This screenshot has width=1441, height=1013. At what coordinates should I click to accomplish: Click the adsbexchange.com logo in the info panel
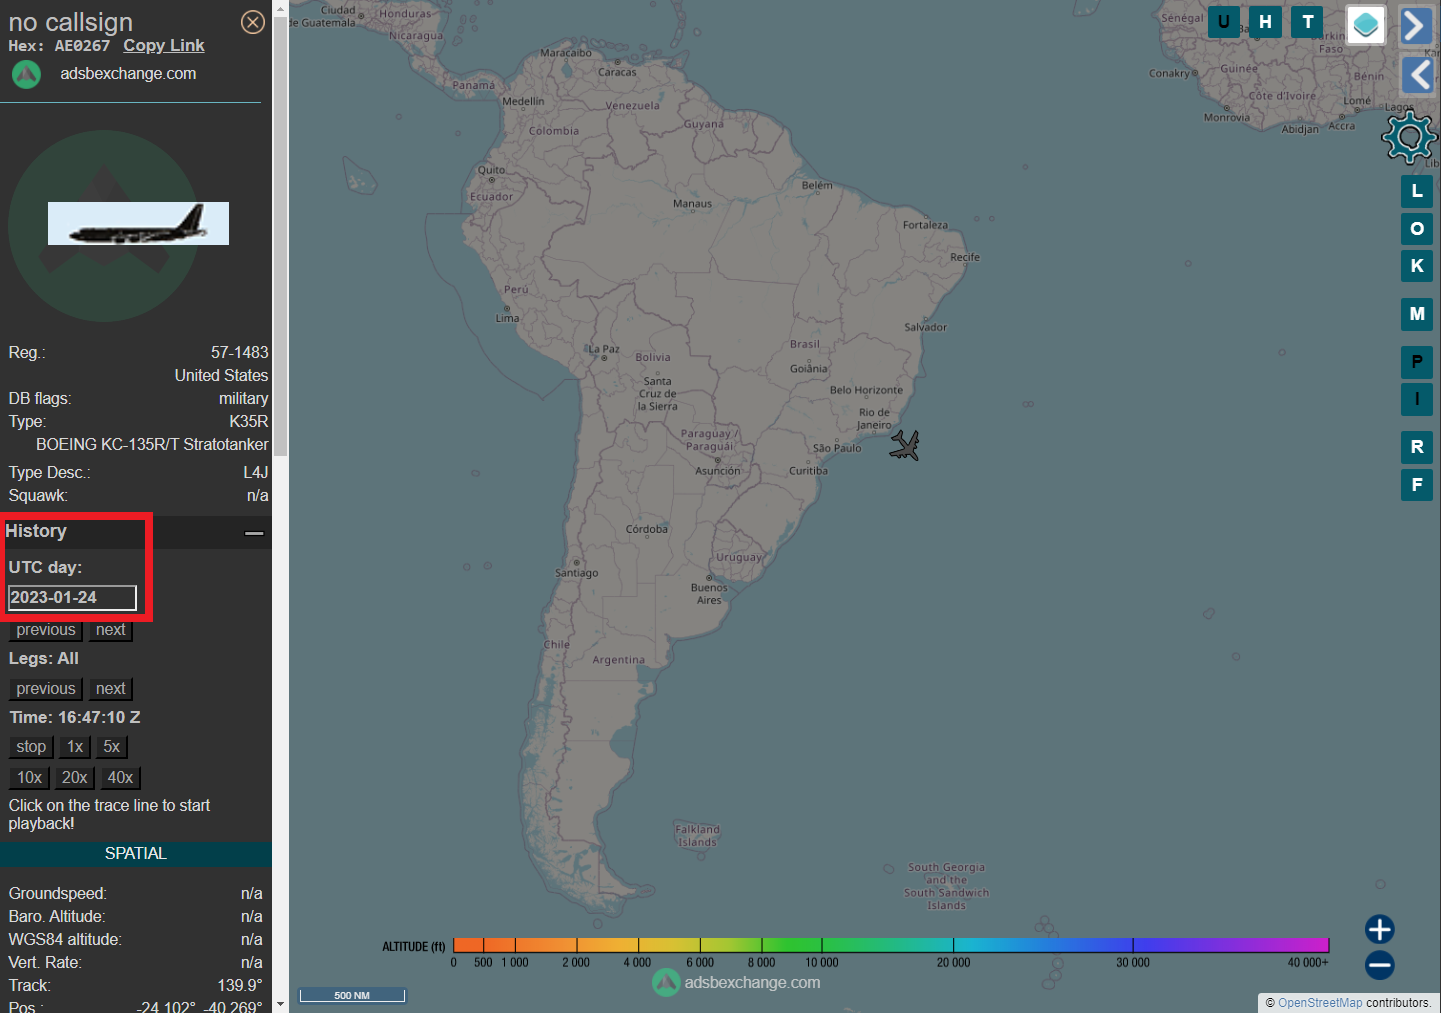click(x=26, y=74)
